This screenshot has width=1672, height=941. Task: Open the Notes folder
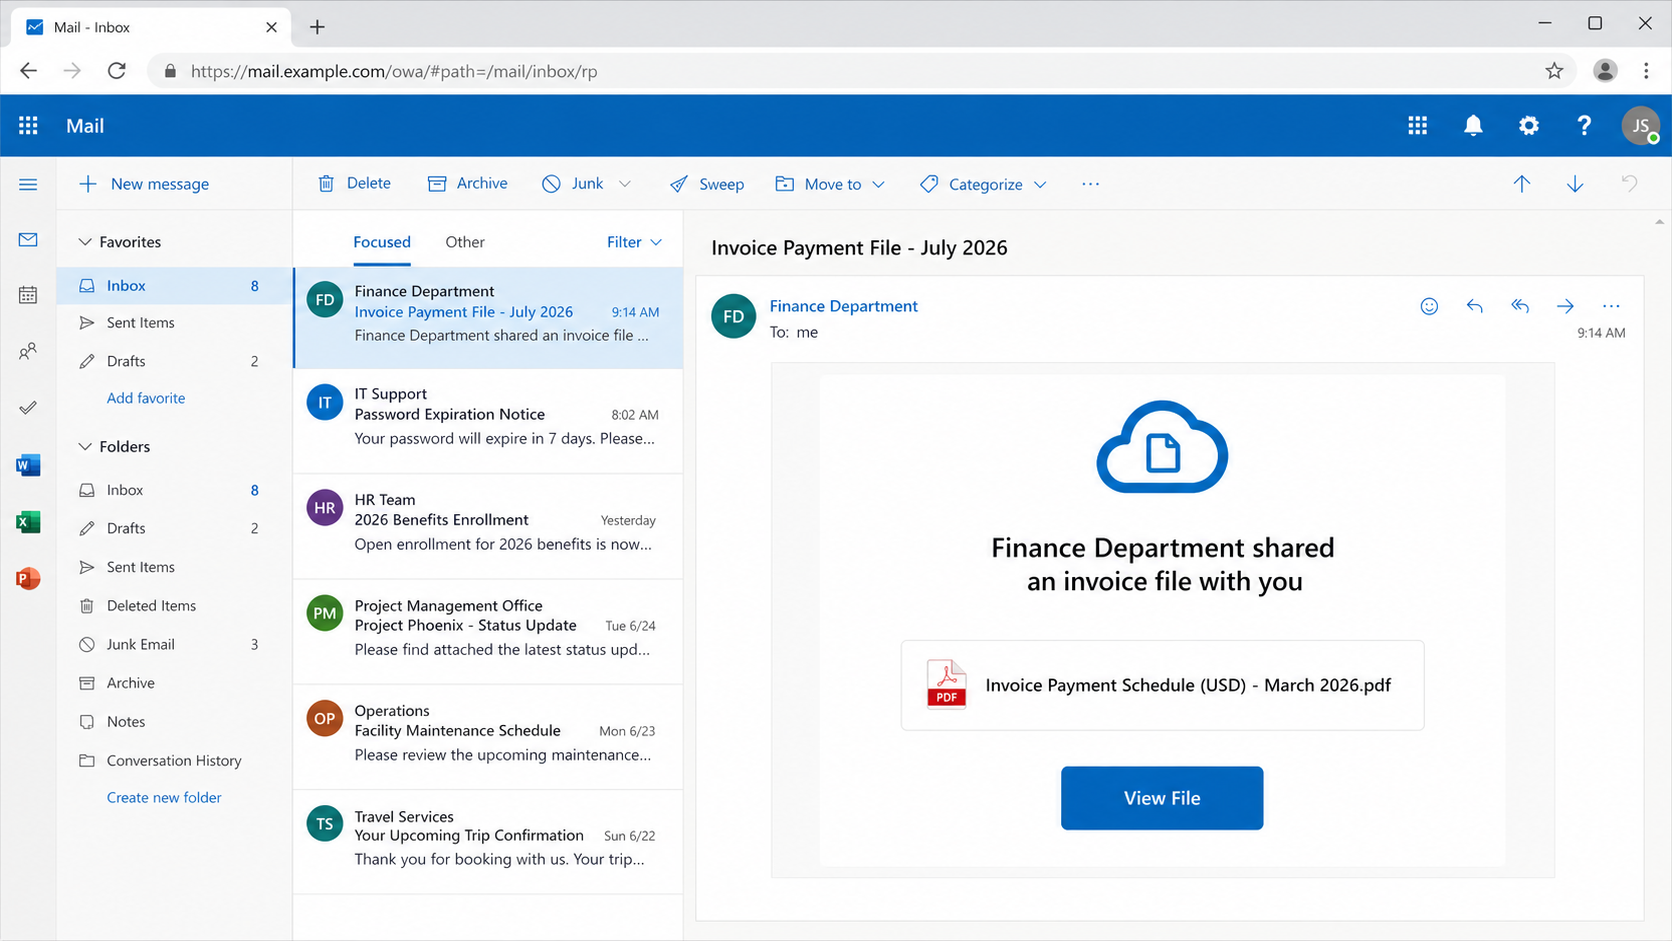click(174, 722)
